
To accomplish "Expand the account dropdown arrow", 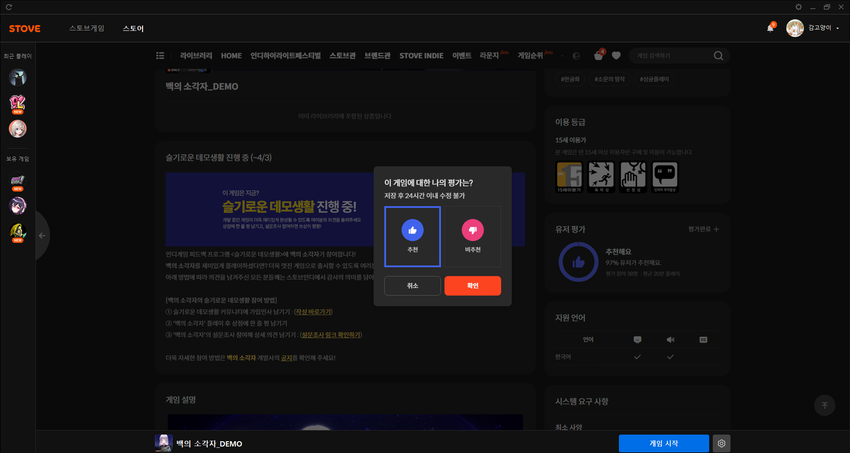I will pos(838,28).
